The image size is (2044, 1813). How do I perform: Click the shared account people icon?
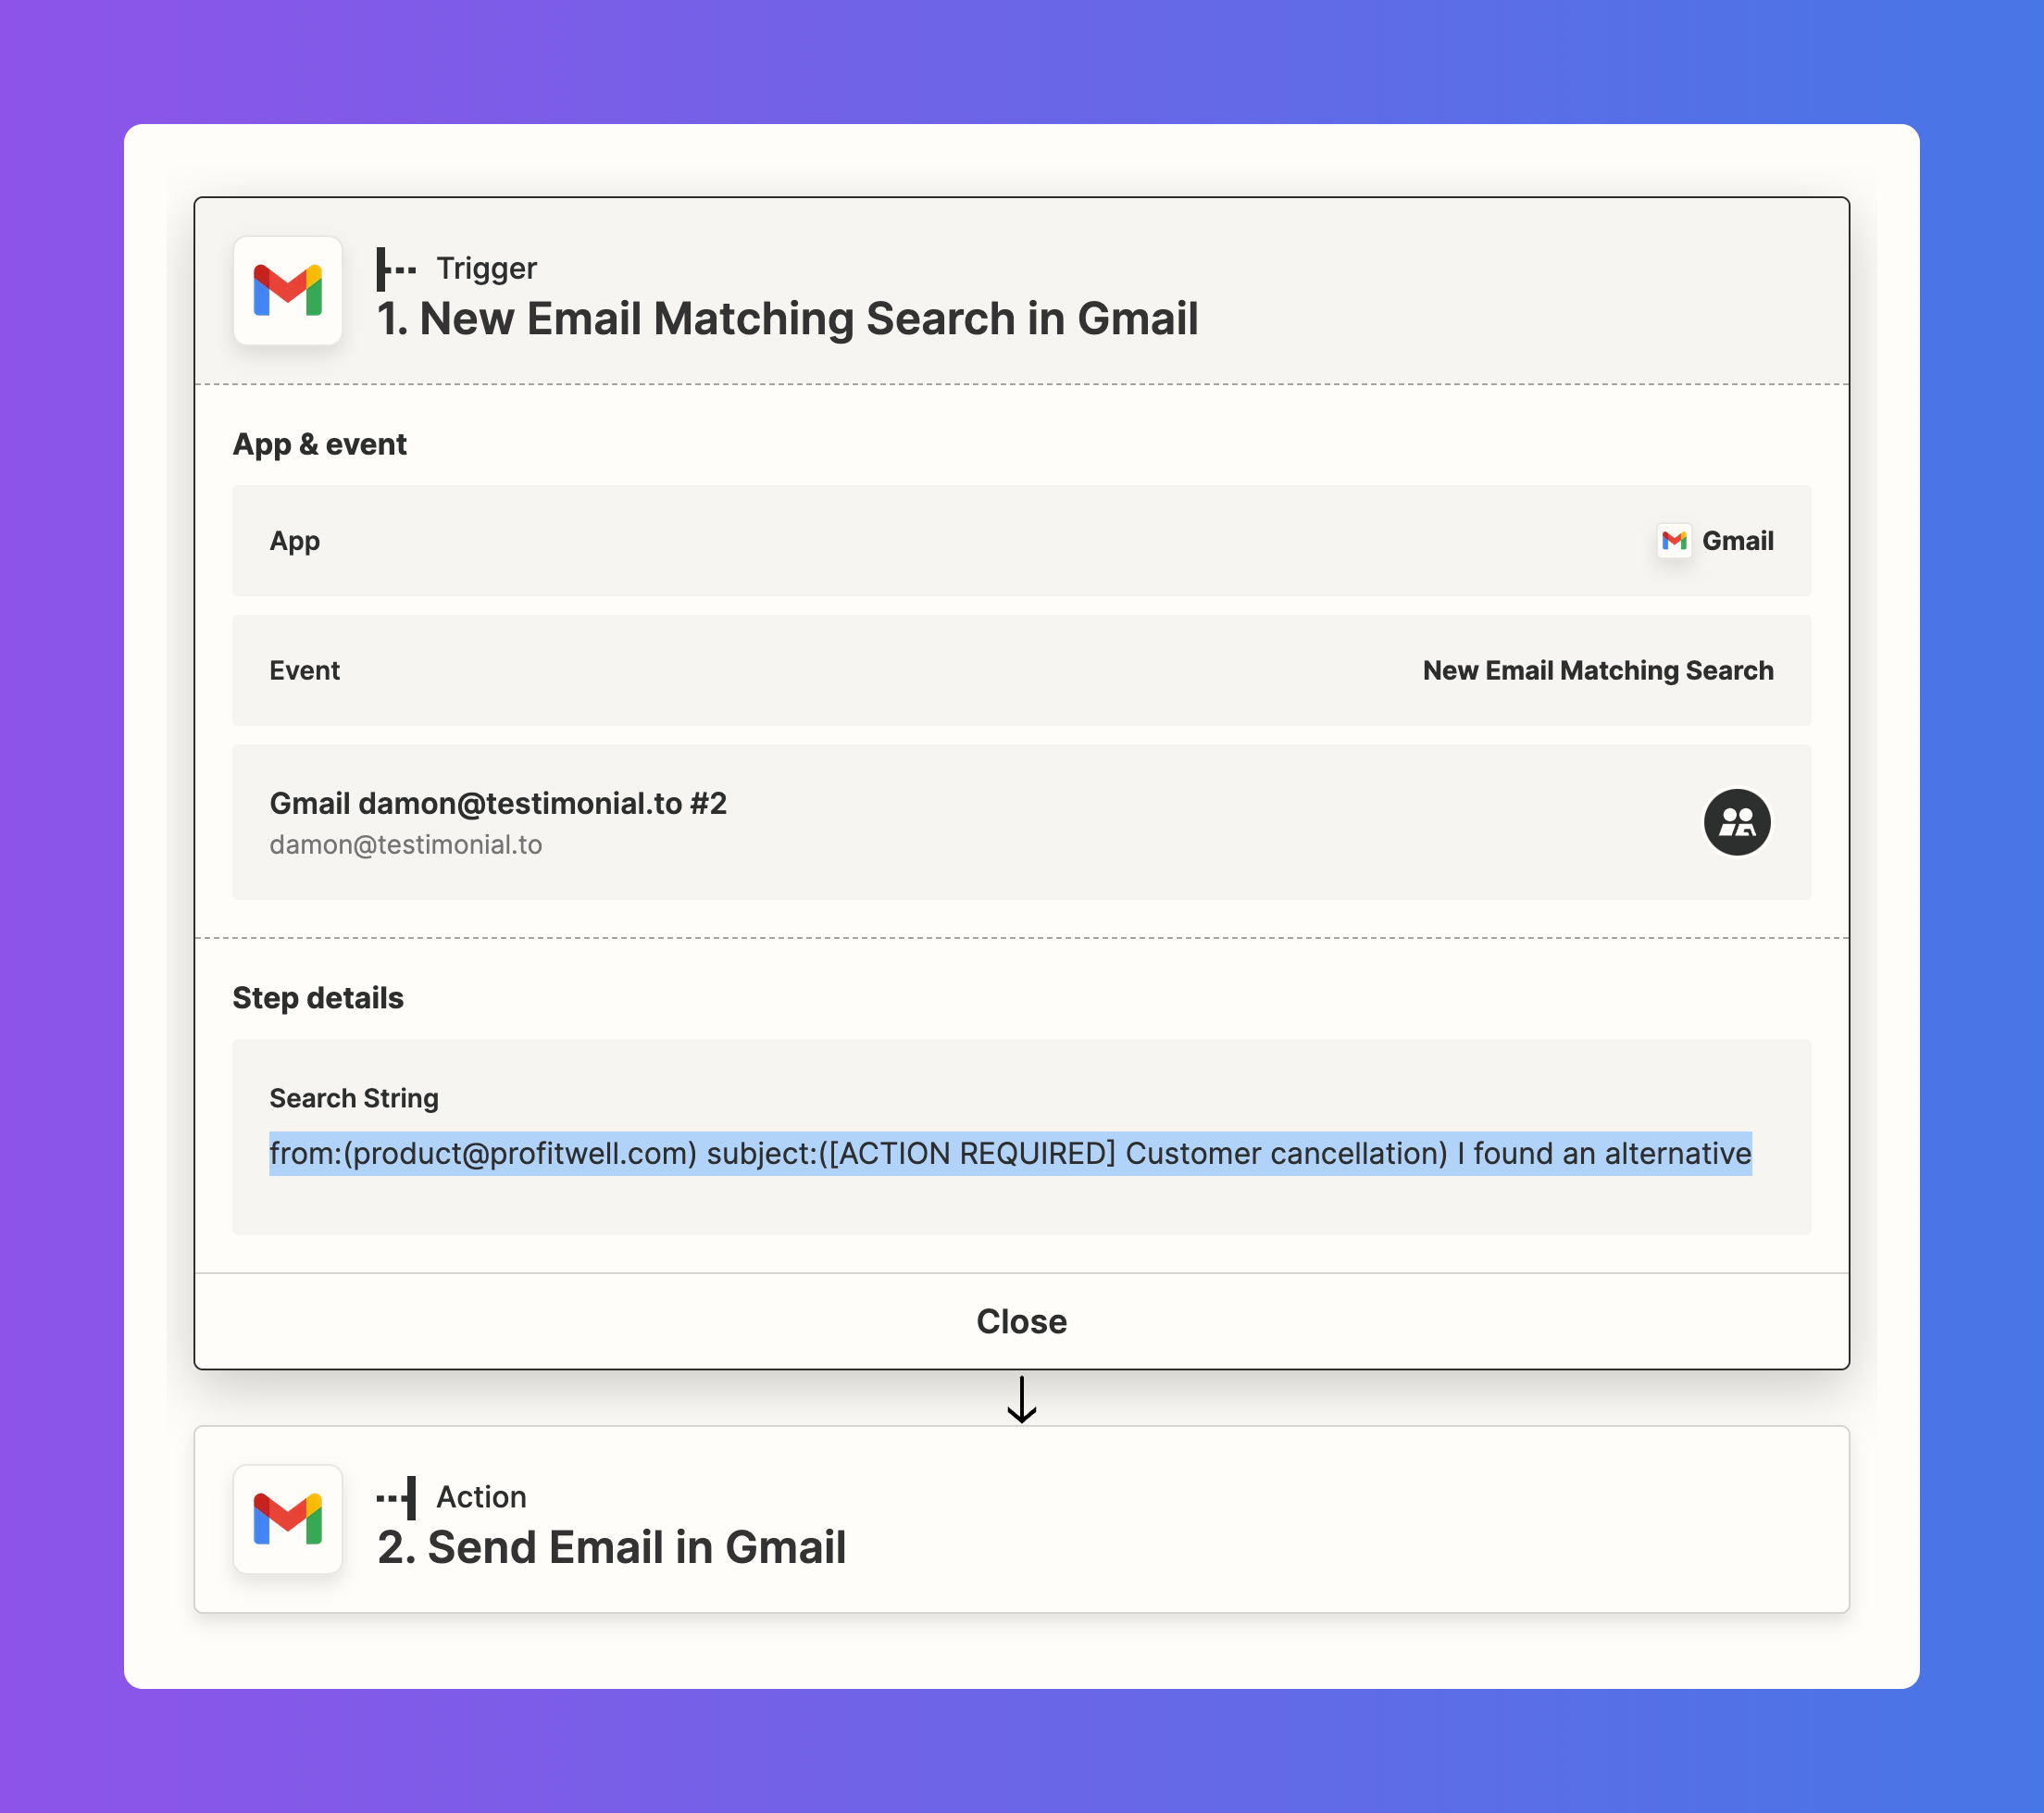coord(1736,822)
